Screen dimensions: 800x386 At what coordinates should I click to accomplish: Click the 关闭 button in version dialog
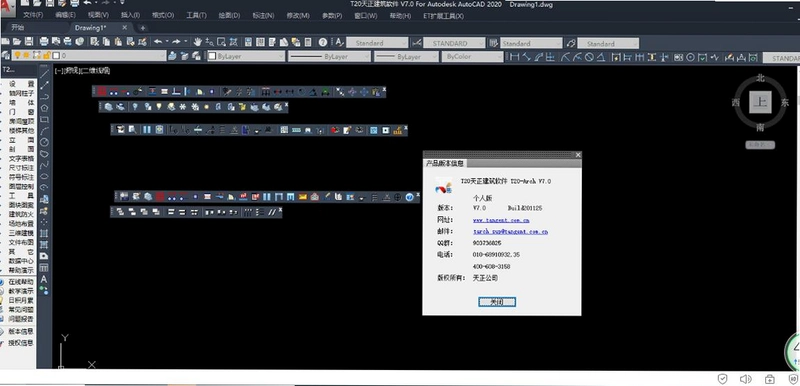(496, 302)
